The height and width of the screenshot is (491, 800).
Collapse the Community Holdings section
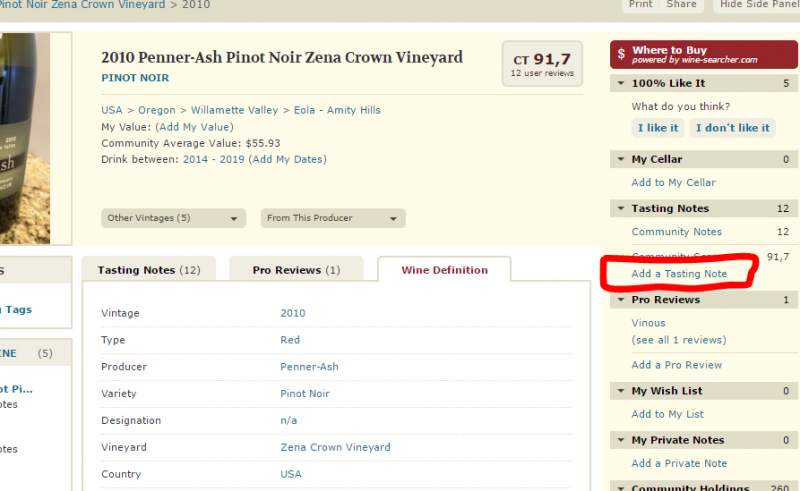tap(621, 487)
